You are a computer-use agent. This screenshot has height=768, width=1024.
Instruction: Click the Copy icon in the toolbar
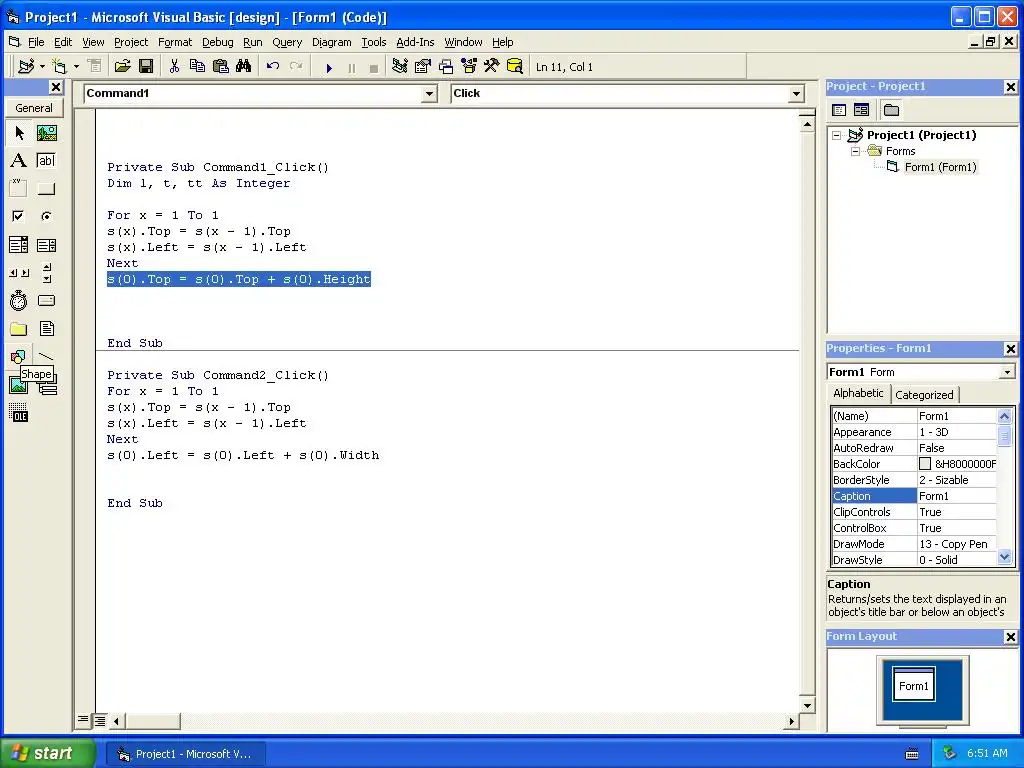pos(197,66)
